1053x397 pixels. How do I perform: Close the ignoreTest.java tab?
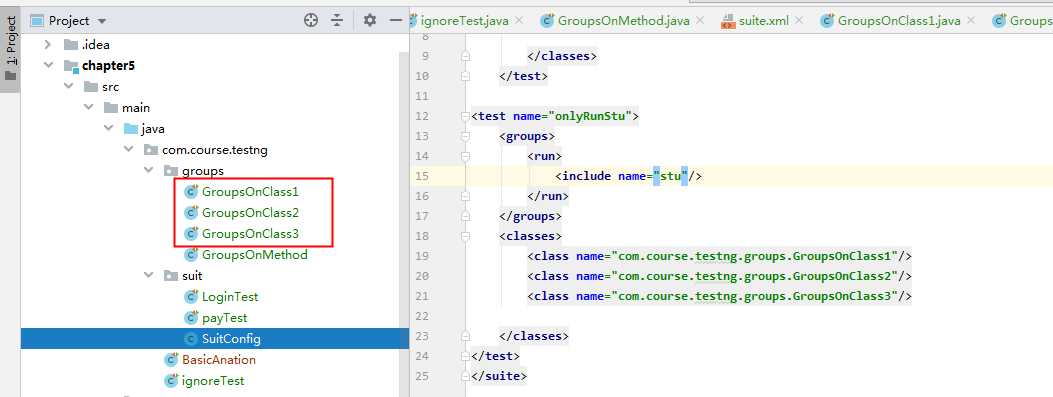pos(518,21)
